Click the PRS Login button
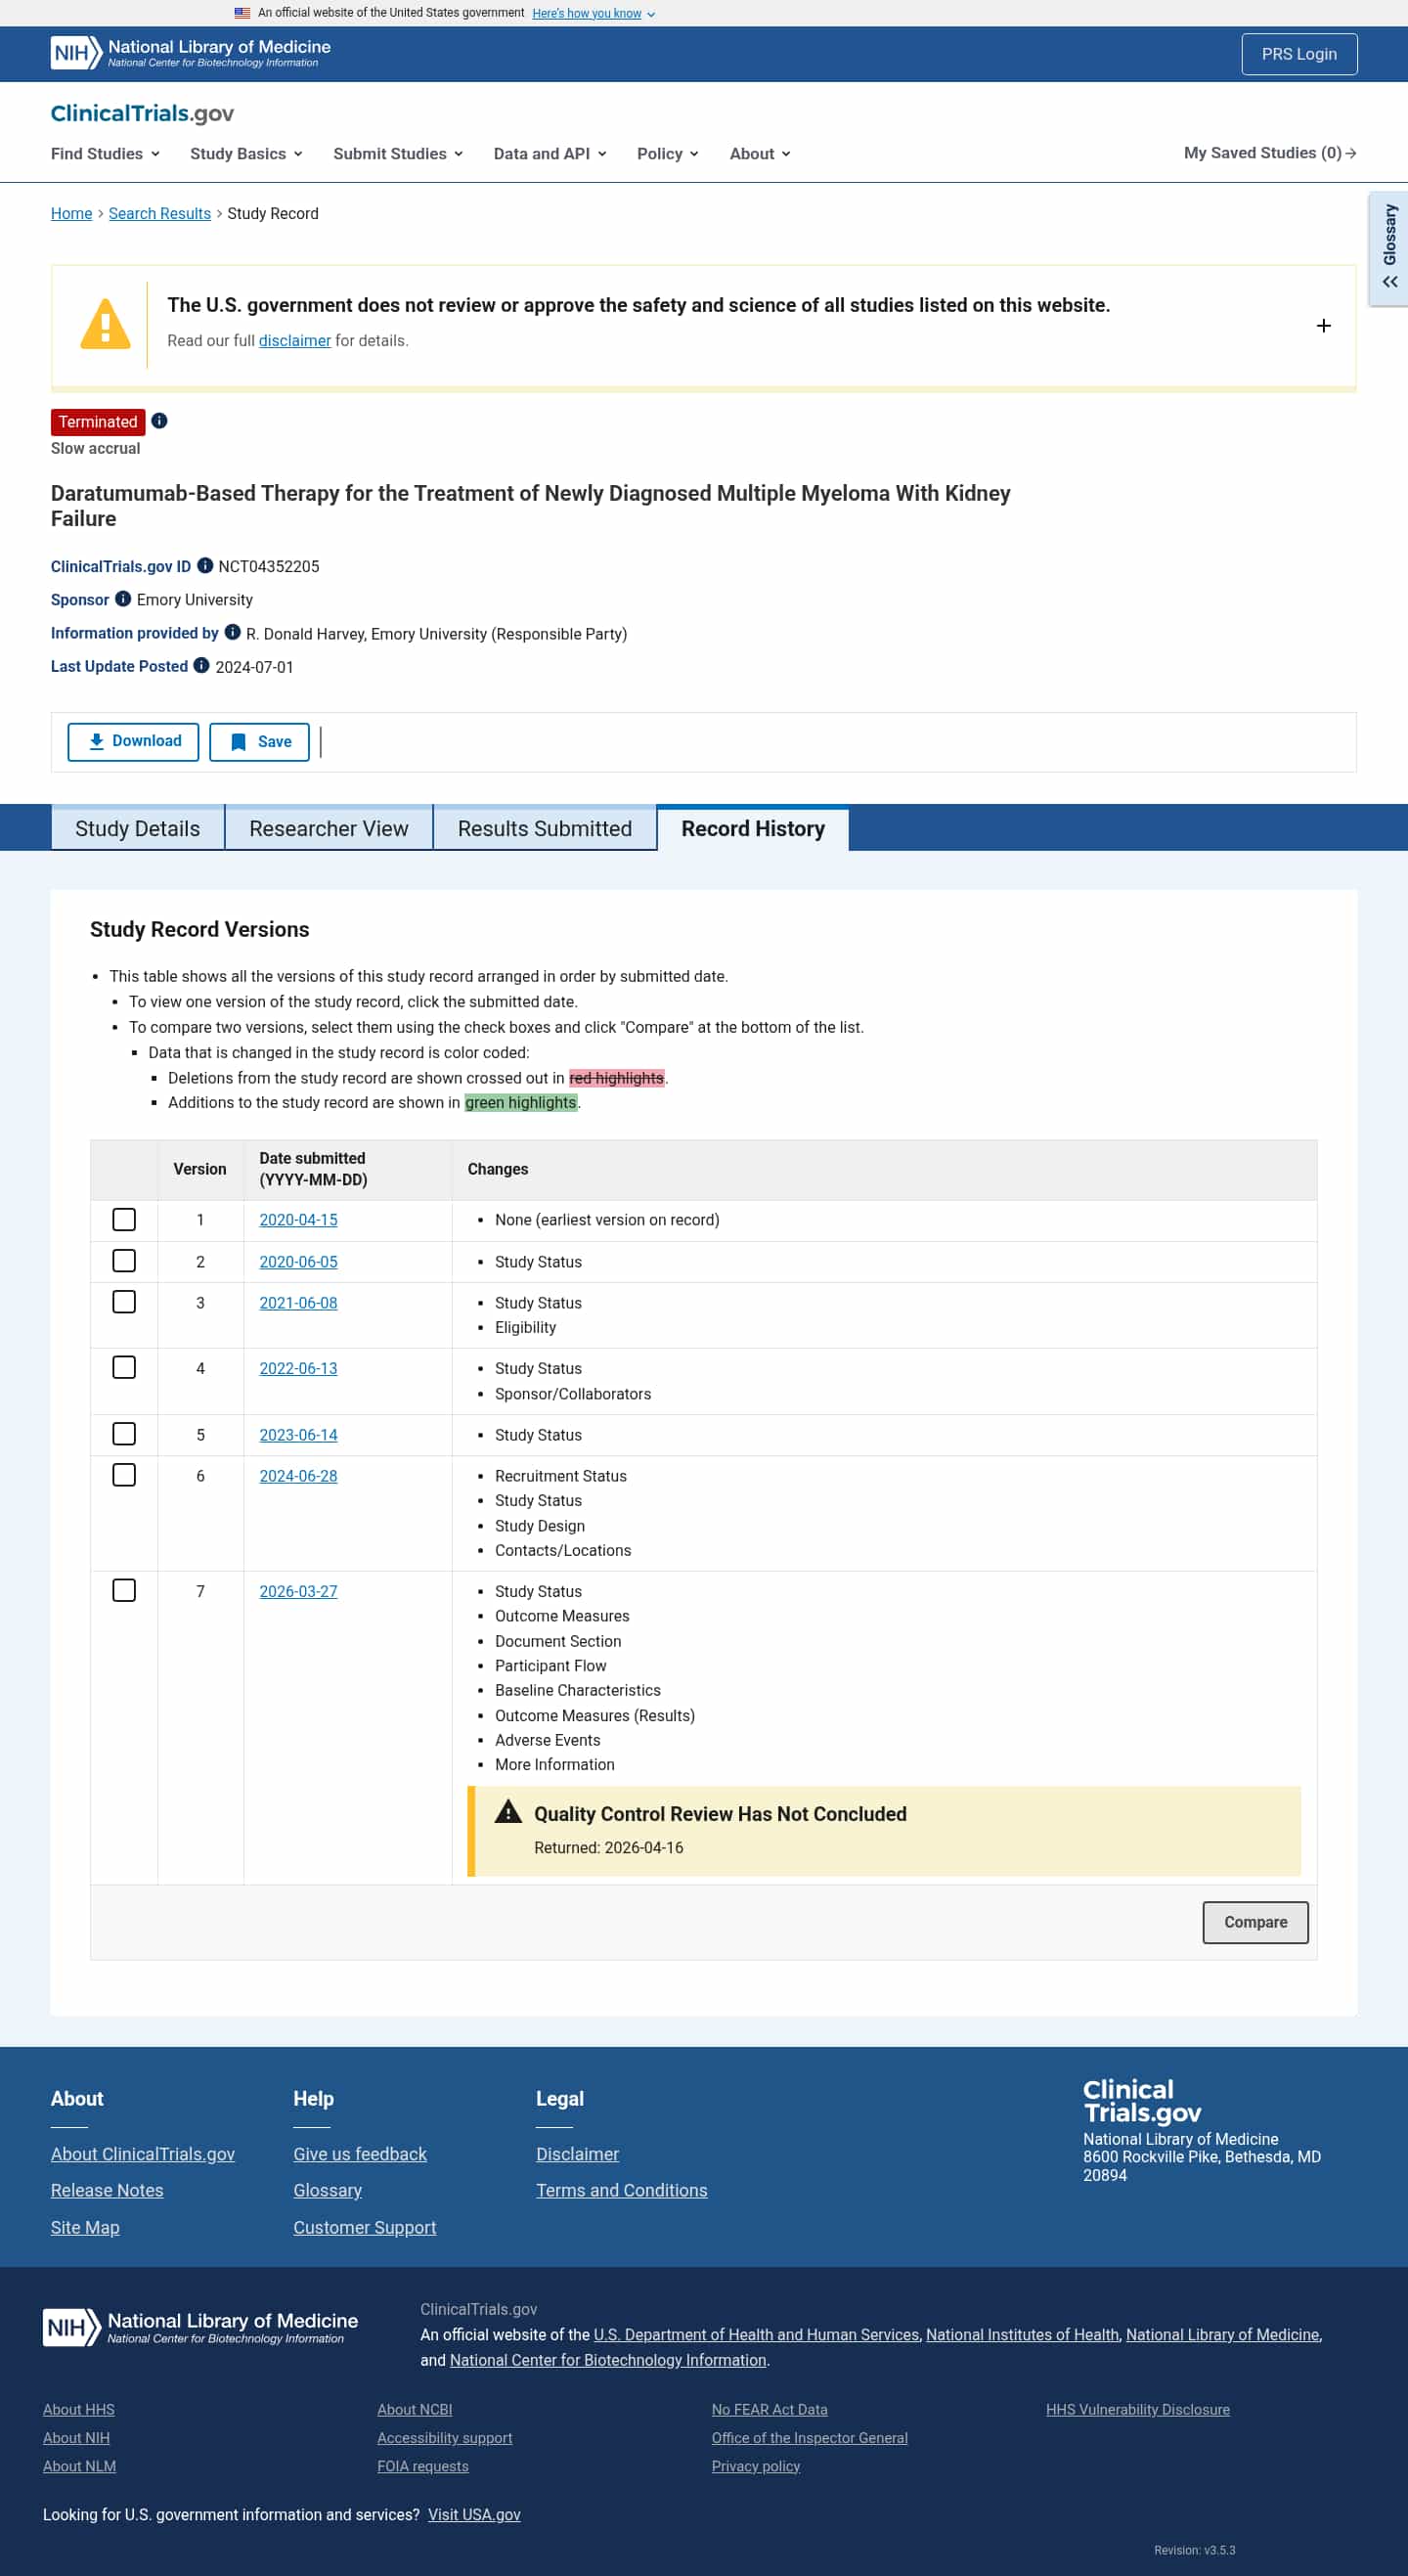The image size is (1408, 2576). [1299, 54]
